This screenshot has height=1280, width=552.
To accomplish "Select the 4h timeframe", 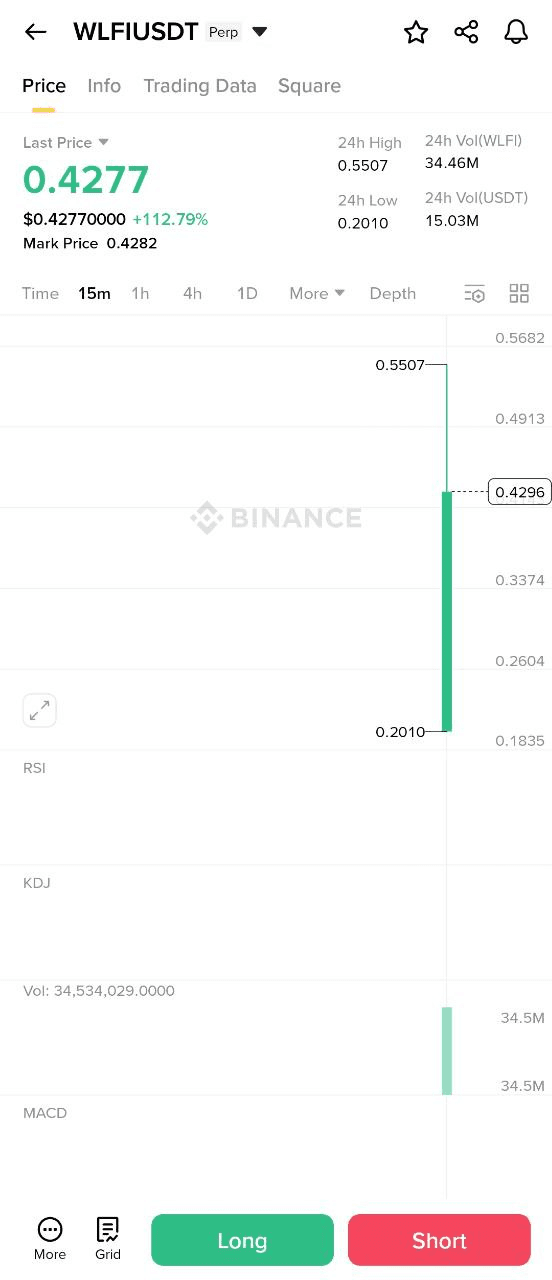I will click(x=192, y=293).
